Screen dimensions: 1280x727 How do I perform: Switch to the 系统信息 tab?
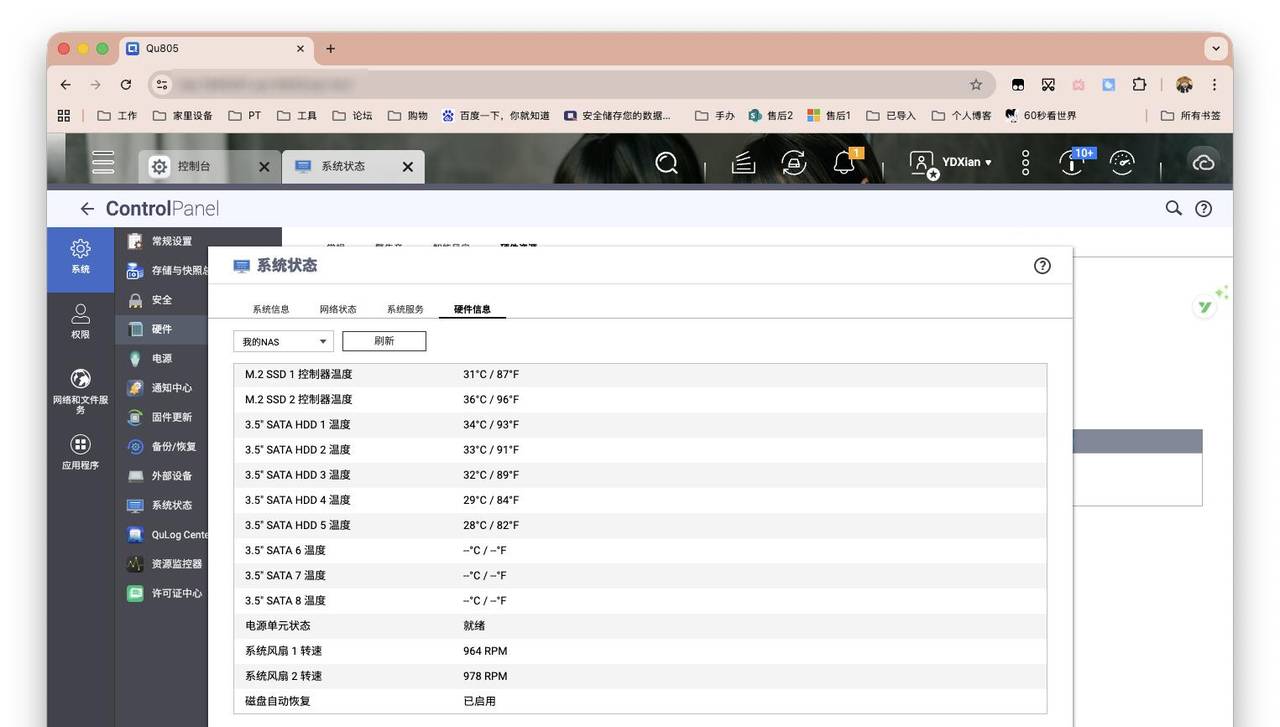click(271, 310)
